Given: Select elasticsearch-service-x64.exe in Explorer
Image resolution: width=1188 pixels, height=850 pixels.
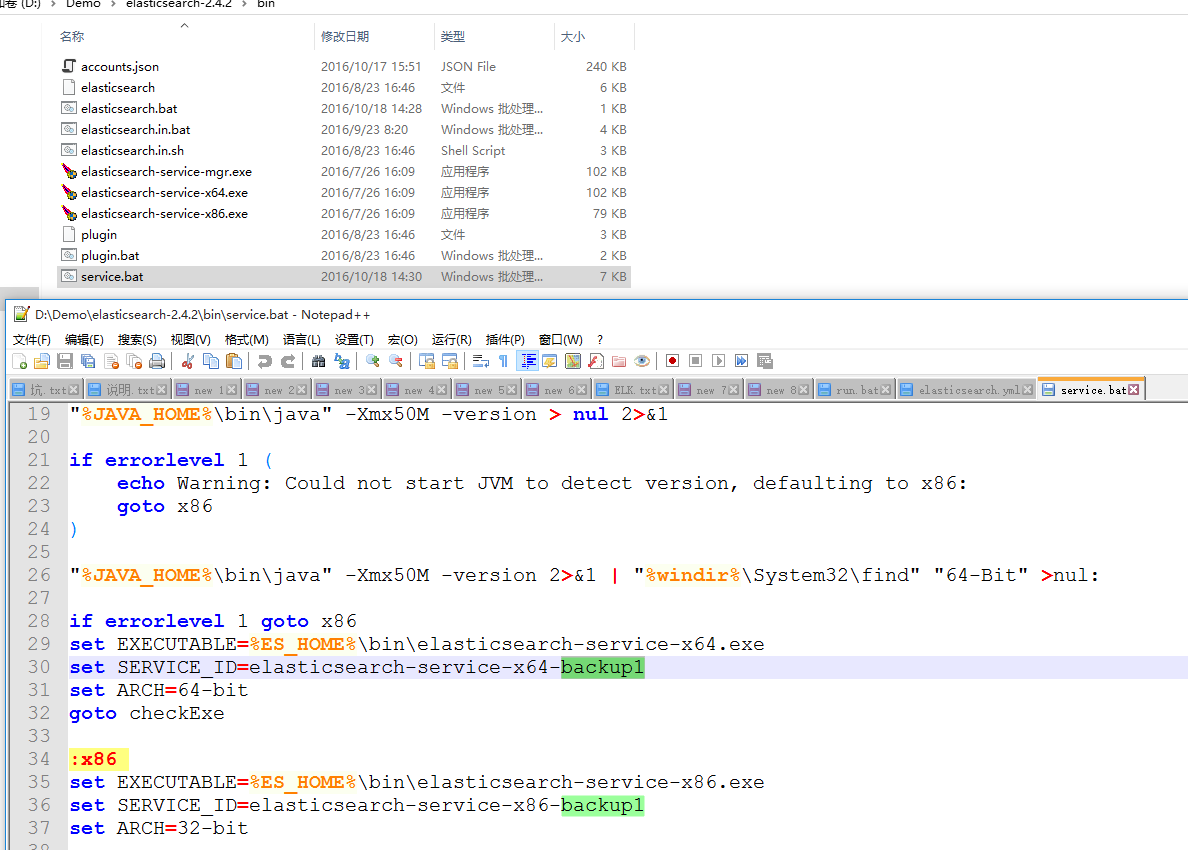Looking at the screenshot, I should 164,193.
